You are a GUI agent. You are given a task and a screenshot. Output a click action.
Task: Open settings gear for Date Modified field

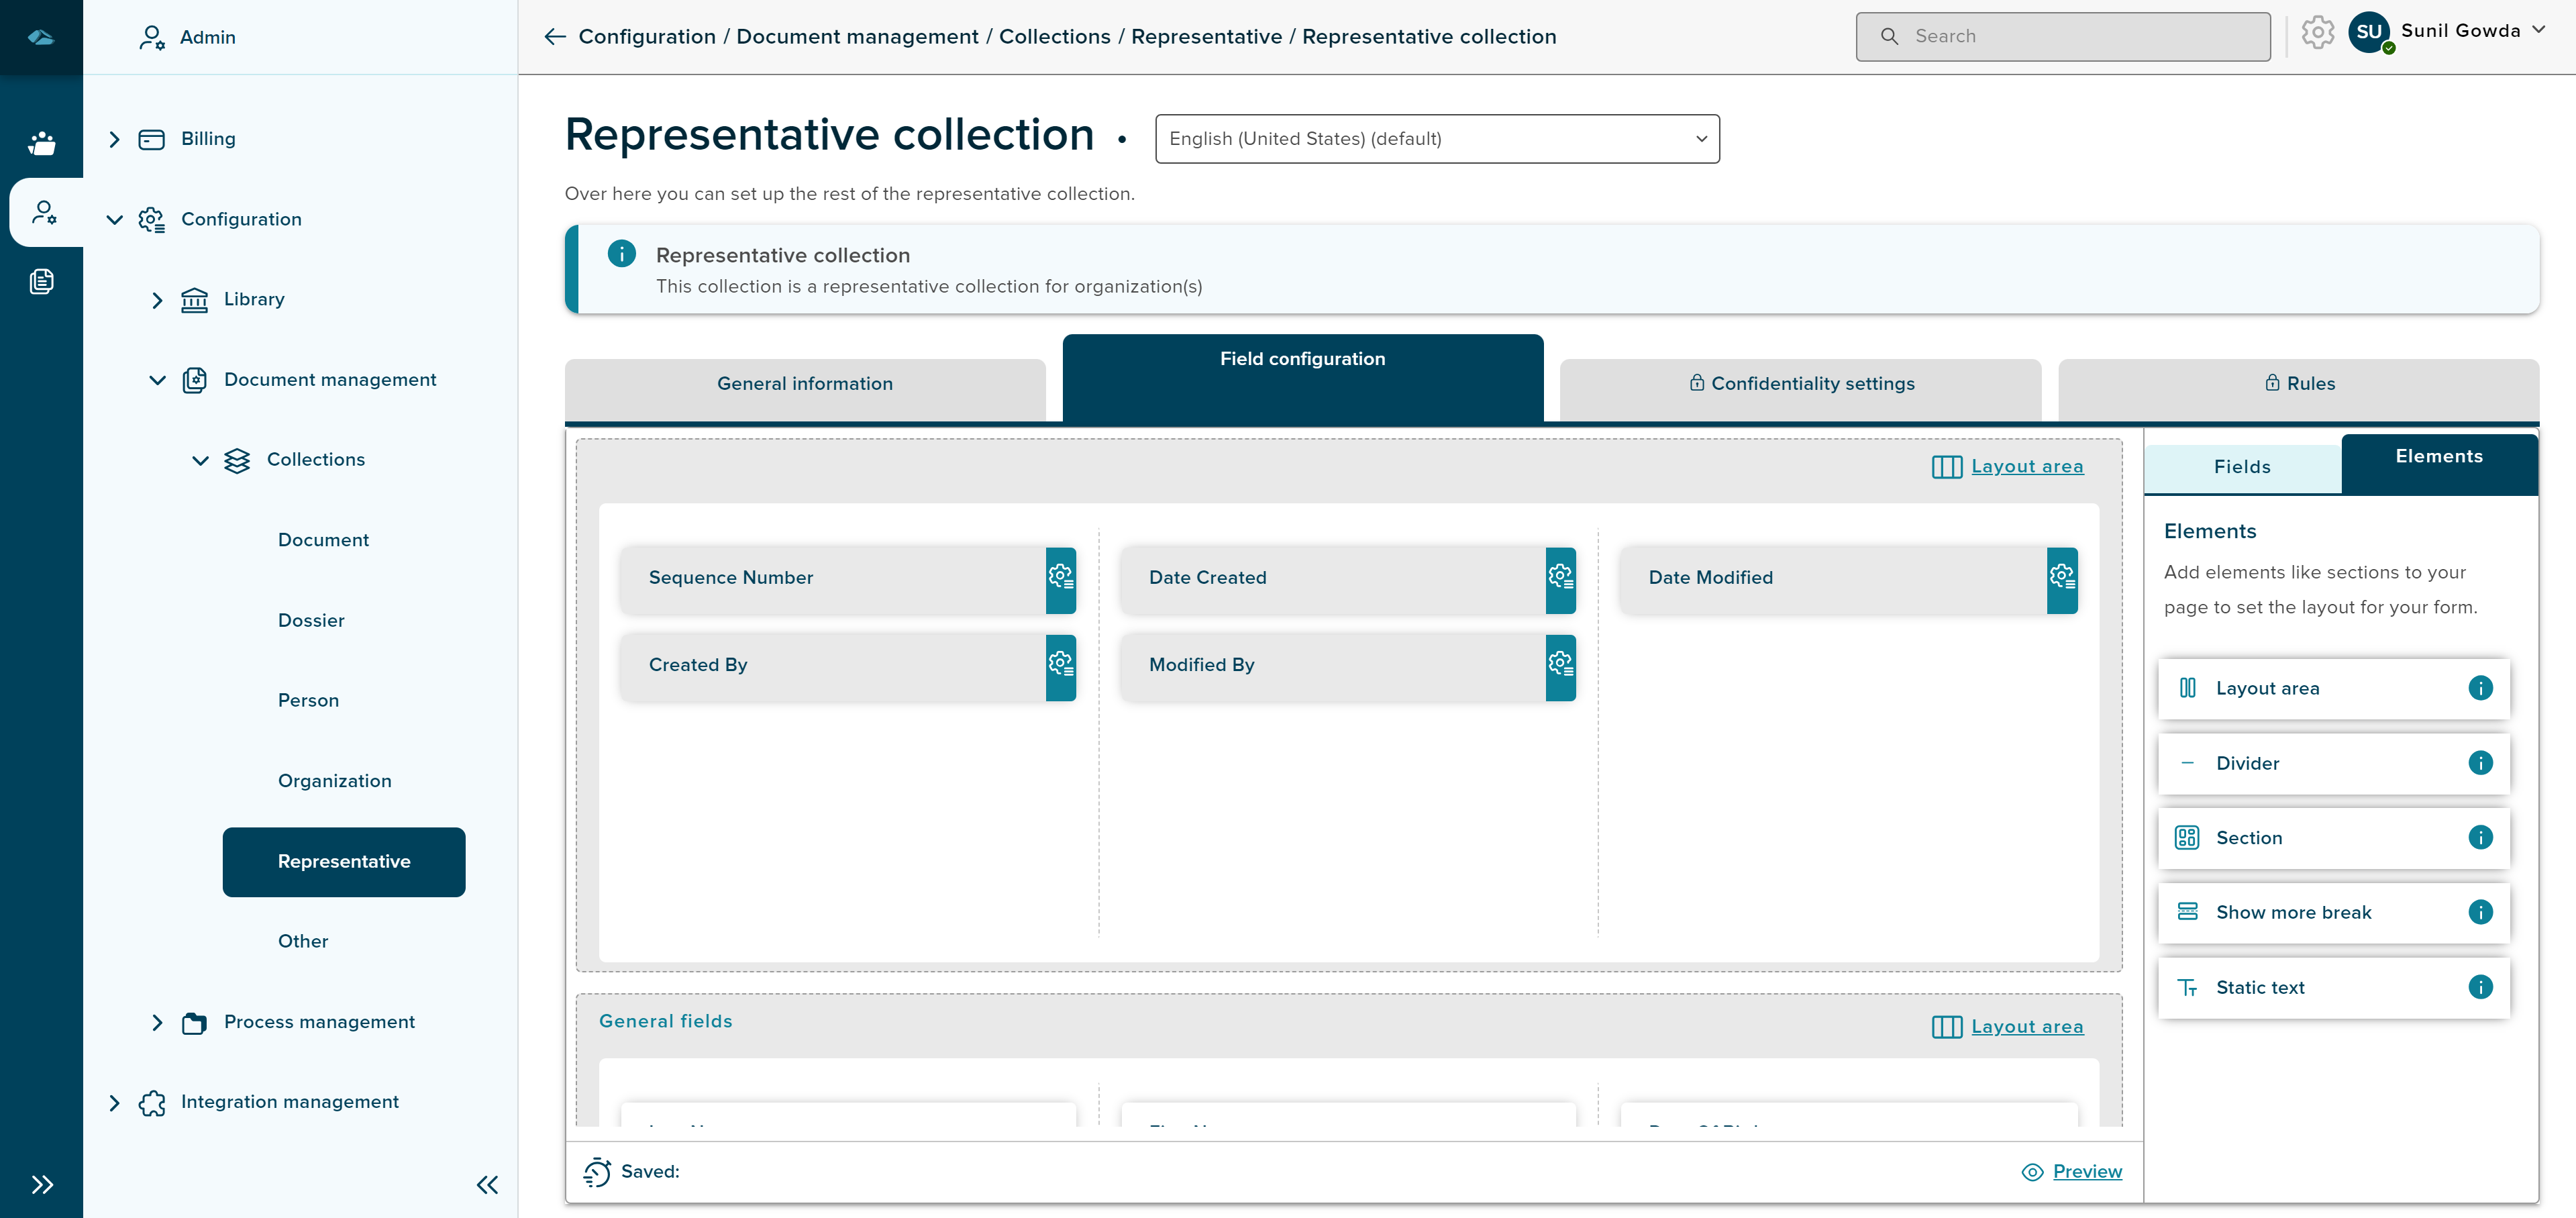point(2061,579)
